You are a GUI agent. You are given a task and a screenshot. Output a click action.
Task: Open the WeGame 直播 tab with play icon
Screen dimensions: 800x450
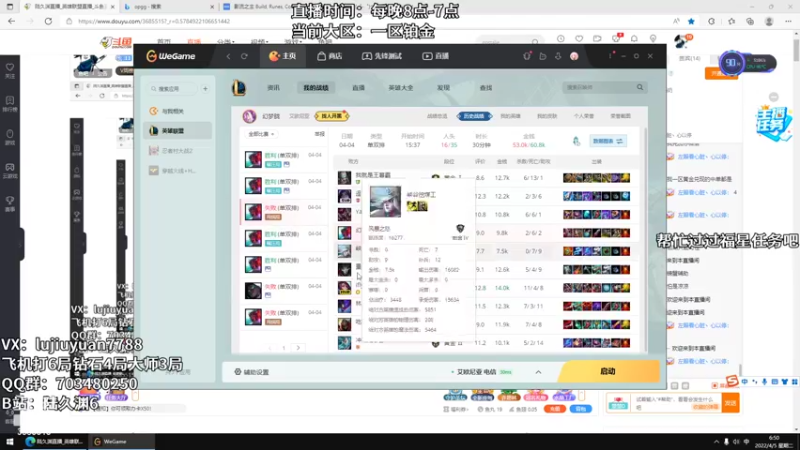click(435, 56)
